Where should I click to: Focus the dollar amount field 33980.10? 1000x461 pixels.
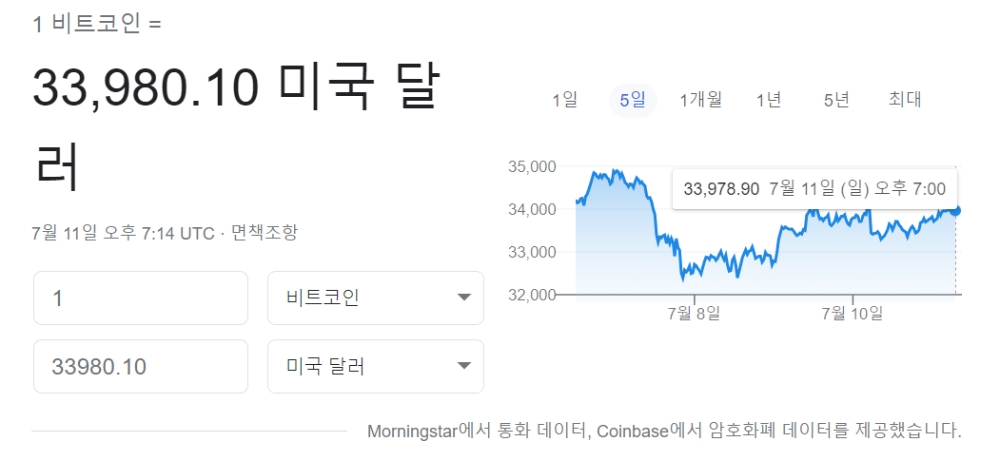pos(140,366)
